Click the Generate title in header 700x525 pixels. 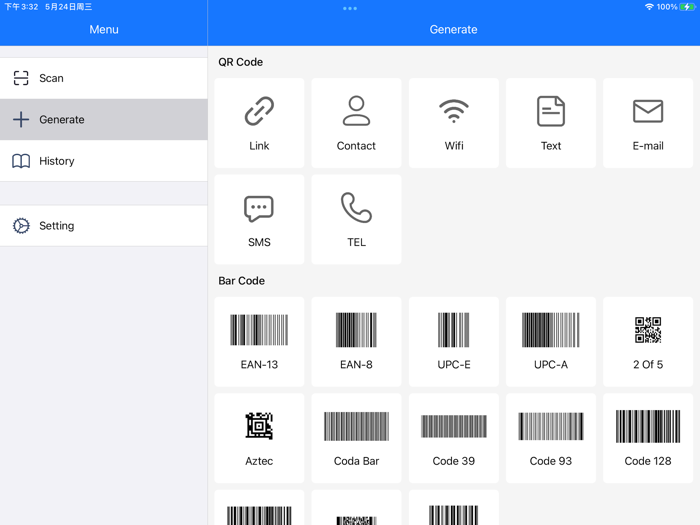[x=454, y=29]
